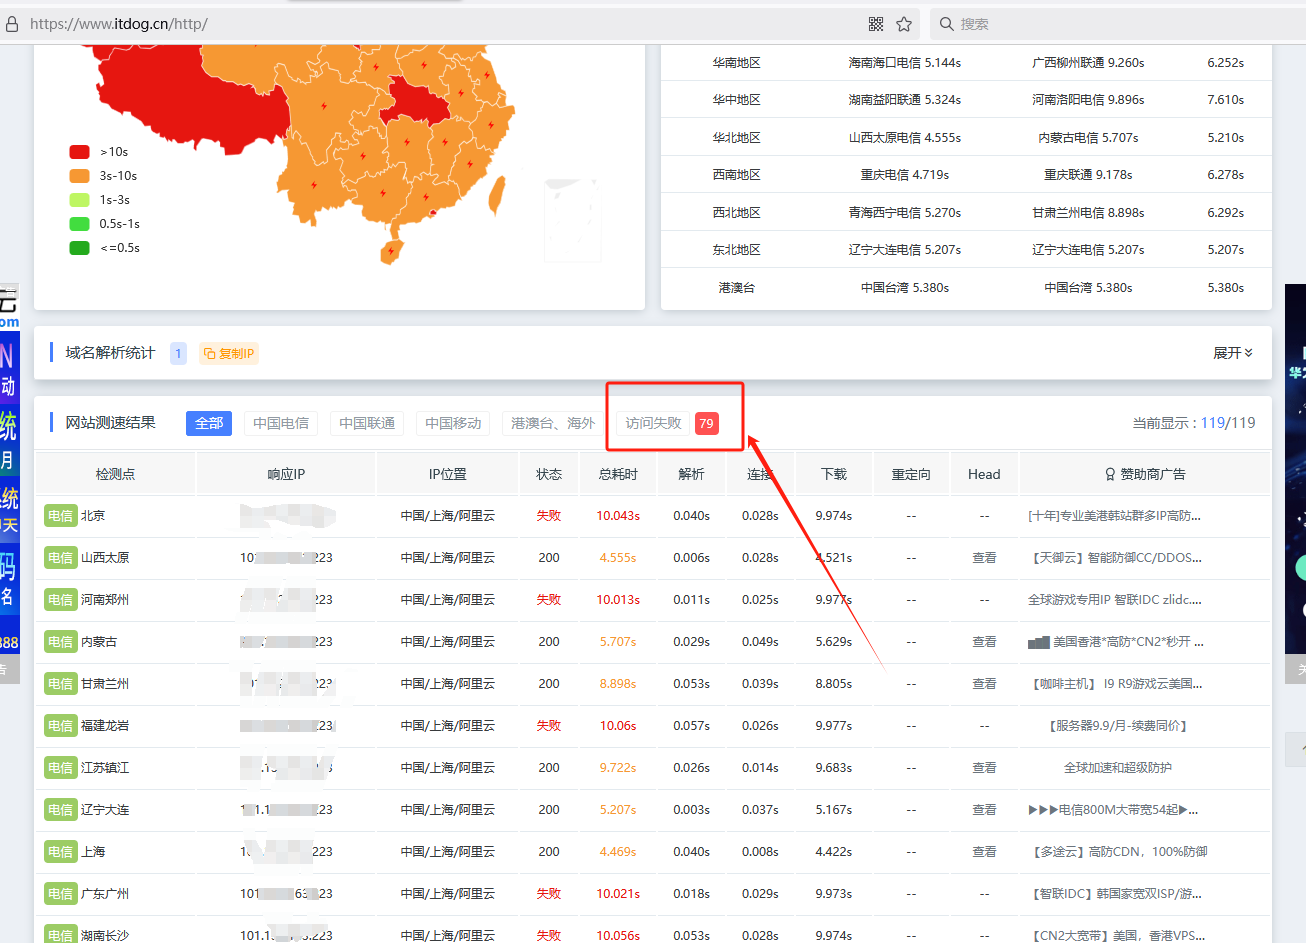Screen dimensions: 1306x943
Task: Sort by the 下载 column header
Action: [834, 474]
